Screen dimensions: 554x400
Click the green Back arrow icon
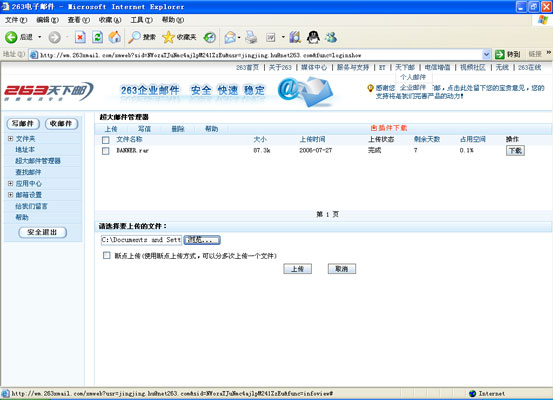tap(11, 37)
